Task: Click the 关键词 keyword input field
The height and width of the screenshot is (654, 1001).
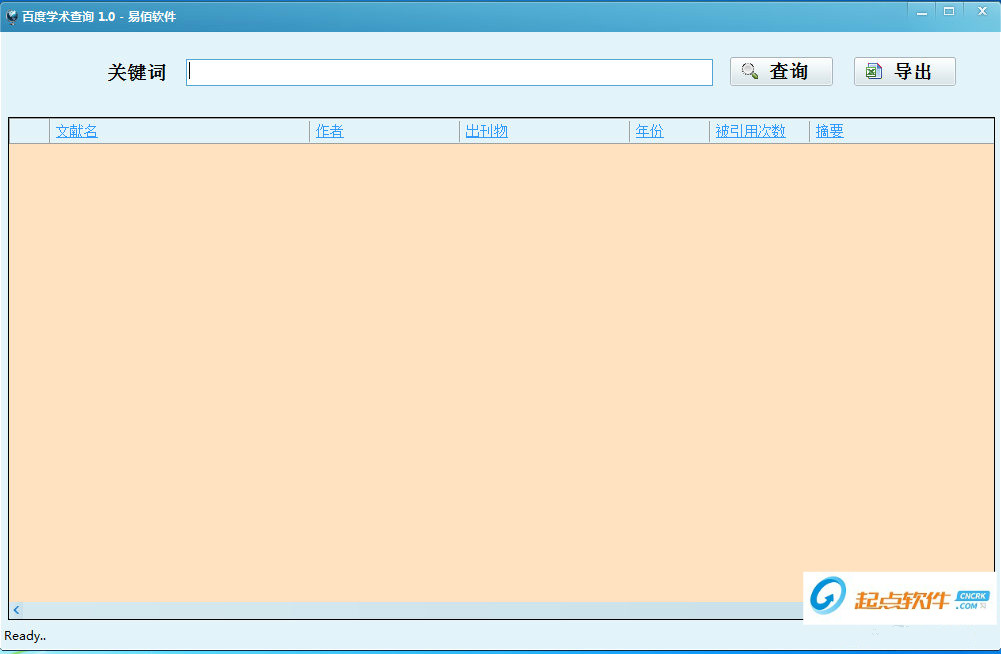Action: coord(449,72)
